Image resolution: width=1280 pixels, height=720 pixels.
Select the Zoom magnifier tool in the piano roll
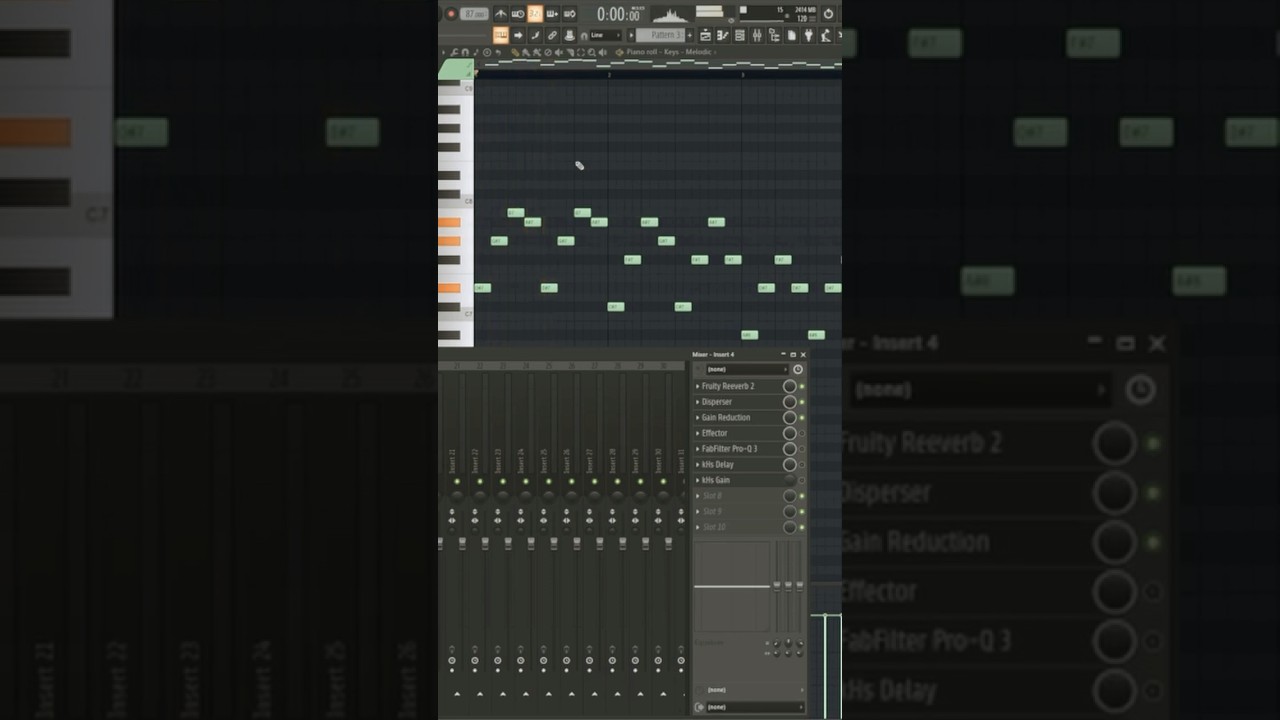point(592,52)
